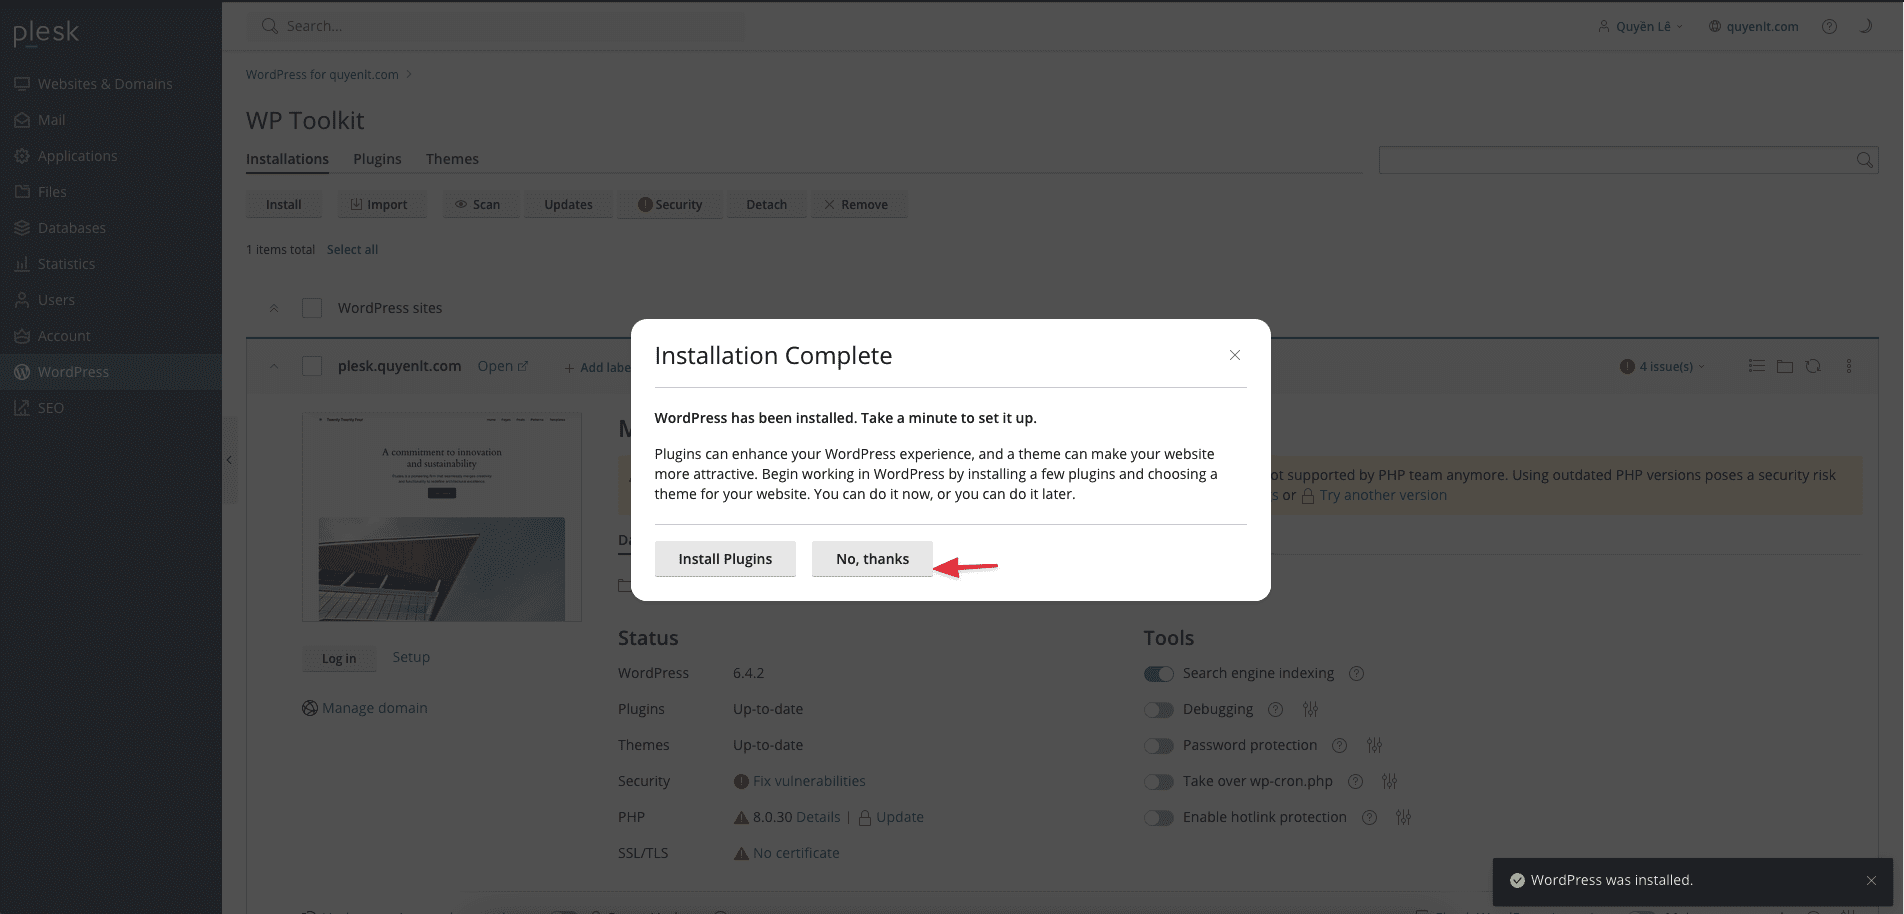Click the dark mode moon icon

[1865, 27]
